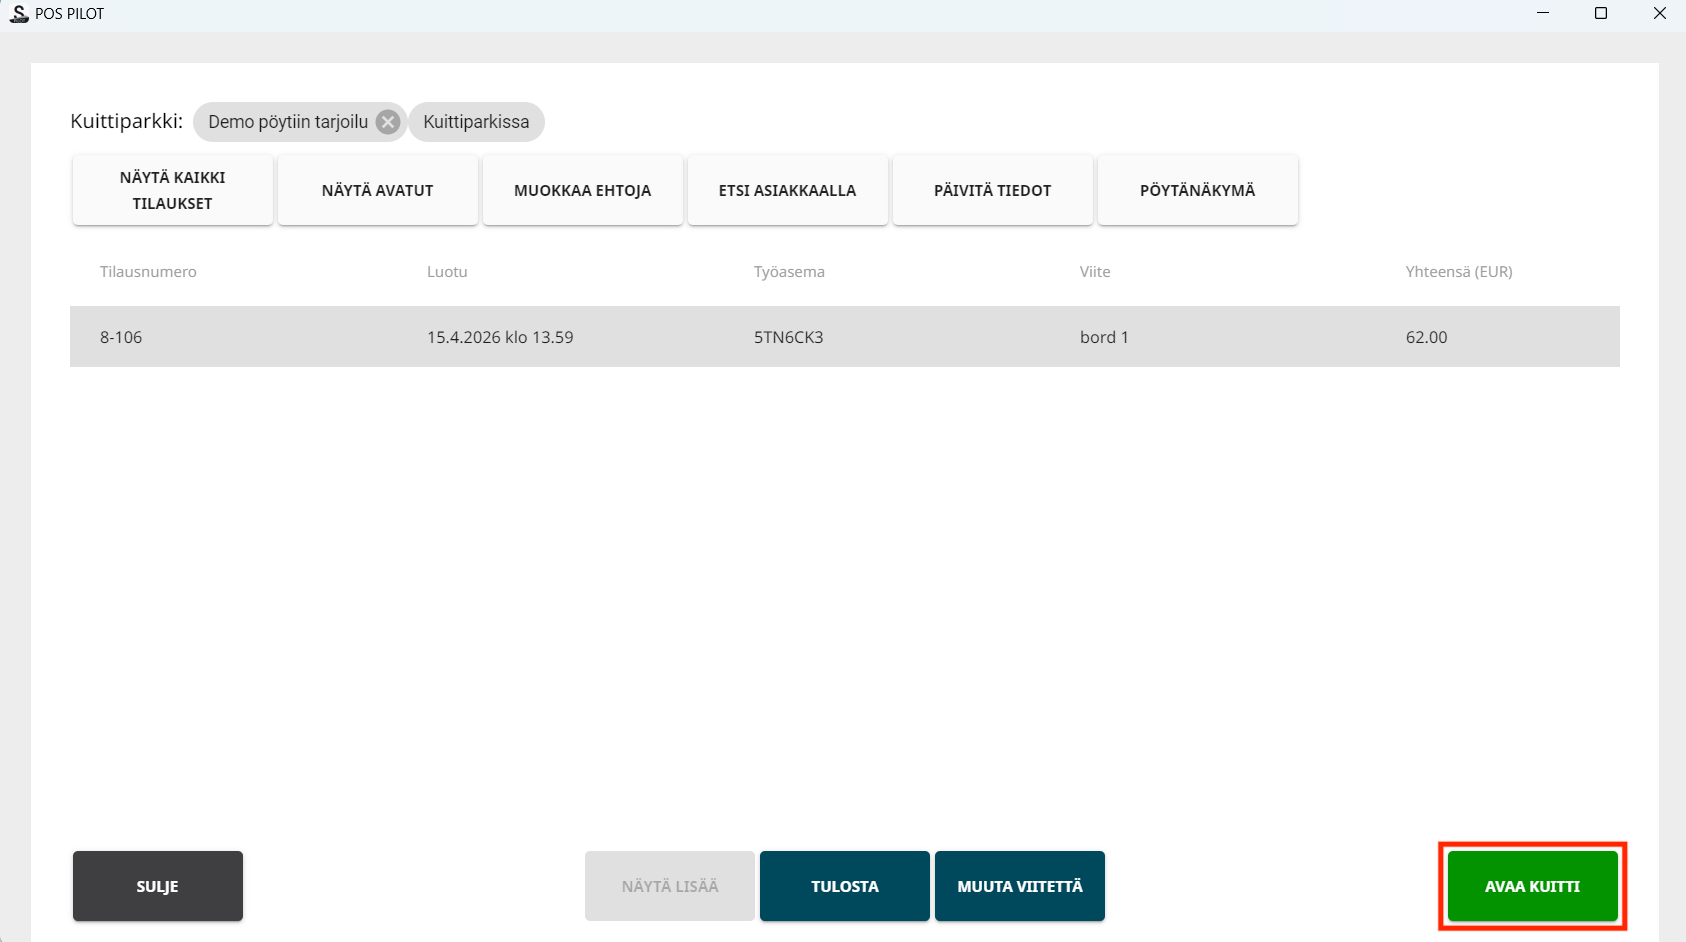
Task: Click workstation cell '5TN6CK3'
Action: click(789, 337)
